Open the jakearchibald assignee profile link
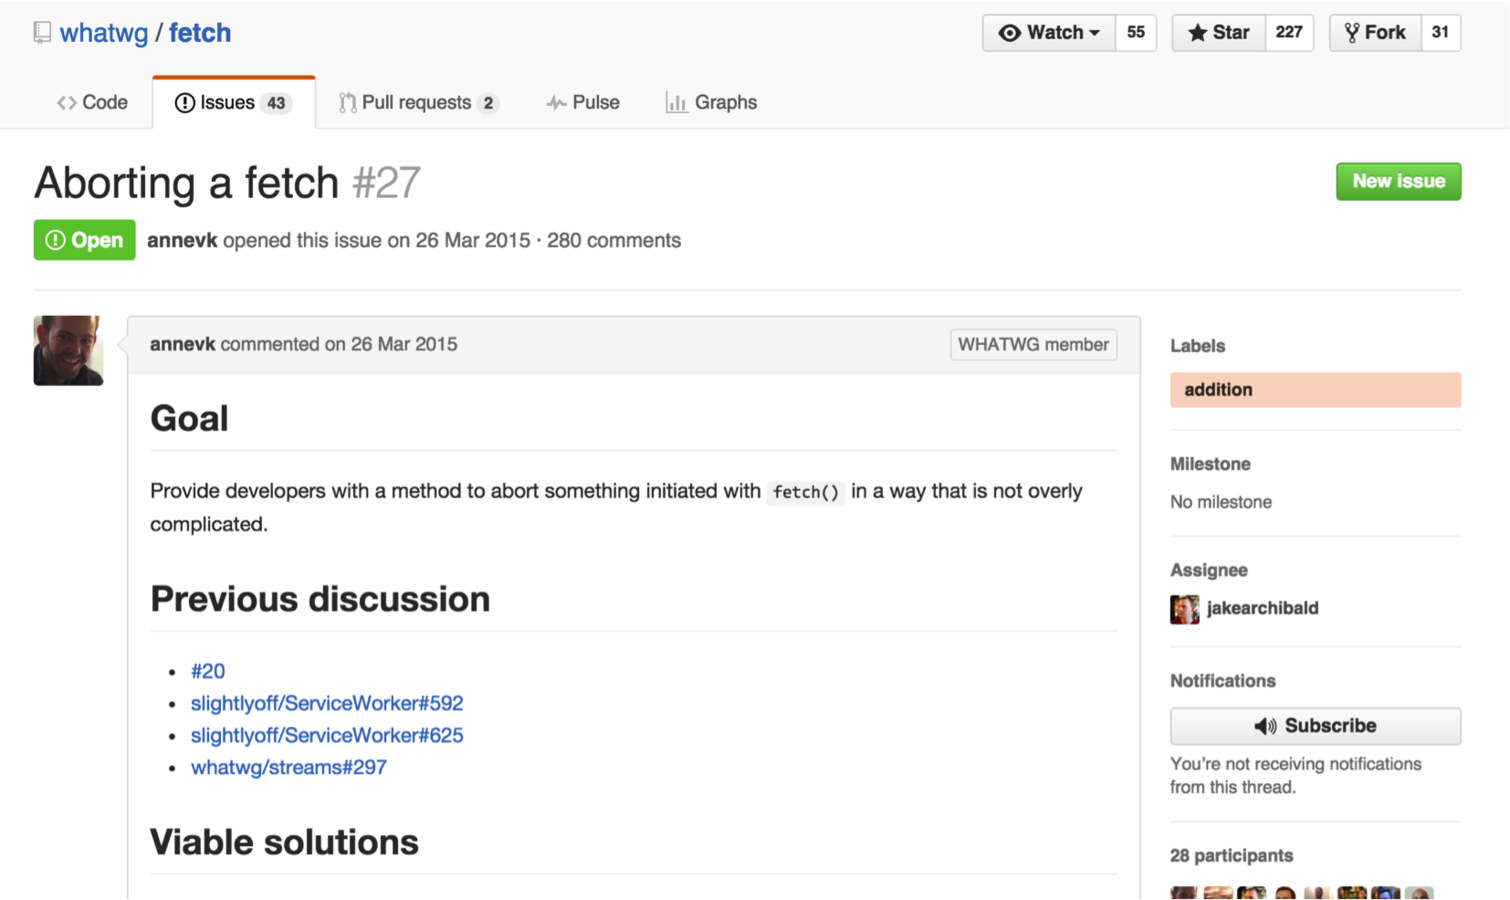The height and width of the screenshot is (900, 1510). click(1262, 608)
